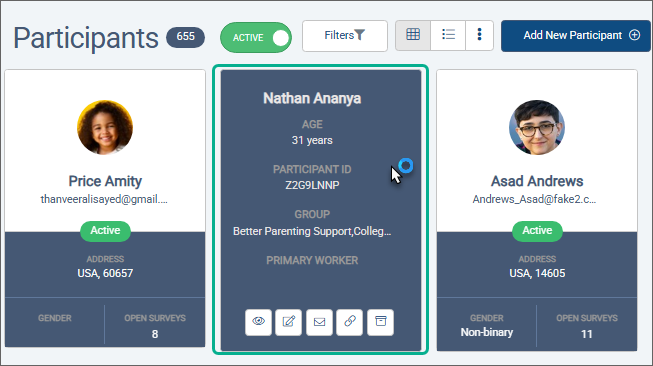653x366 pixels.
Task: Click the plus circle icon in Add New Participant
Action: point(634,35)
